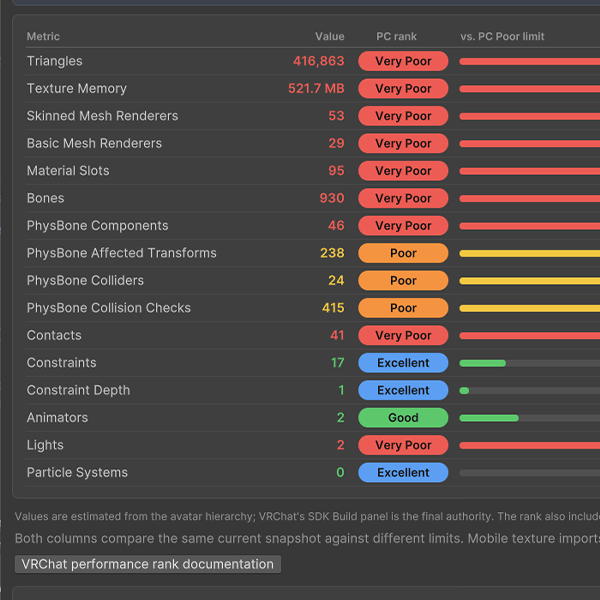Select the 521.7 MB value
Viewport: 600px width, 600px height.
[316, 88]
